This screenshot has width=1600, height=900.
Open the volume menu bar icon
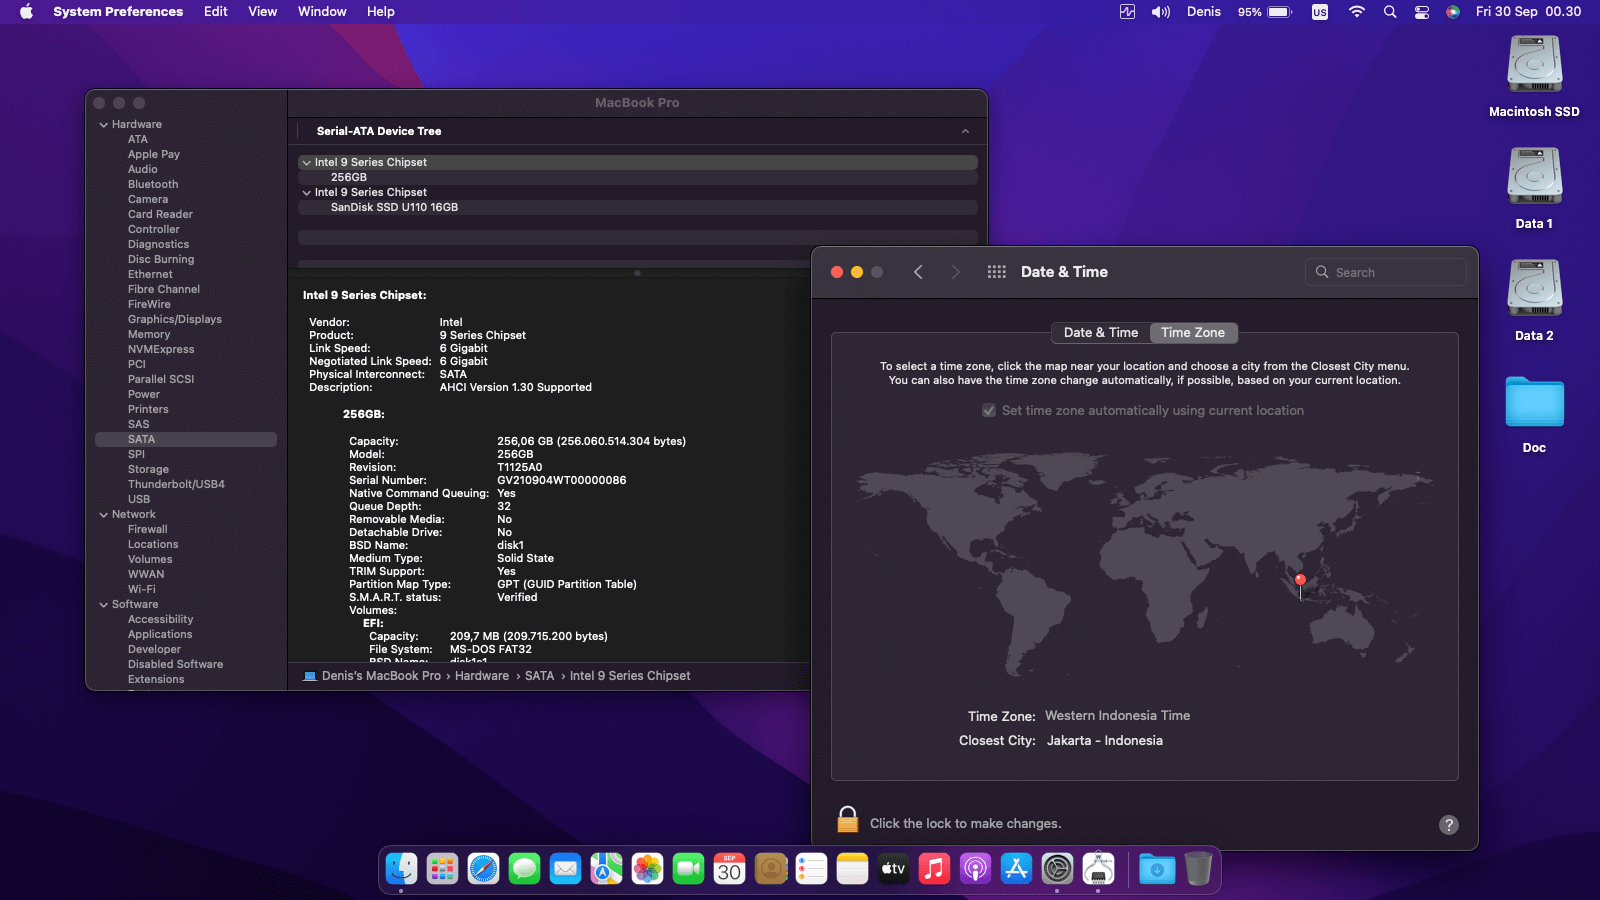tap(1160, 12)
